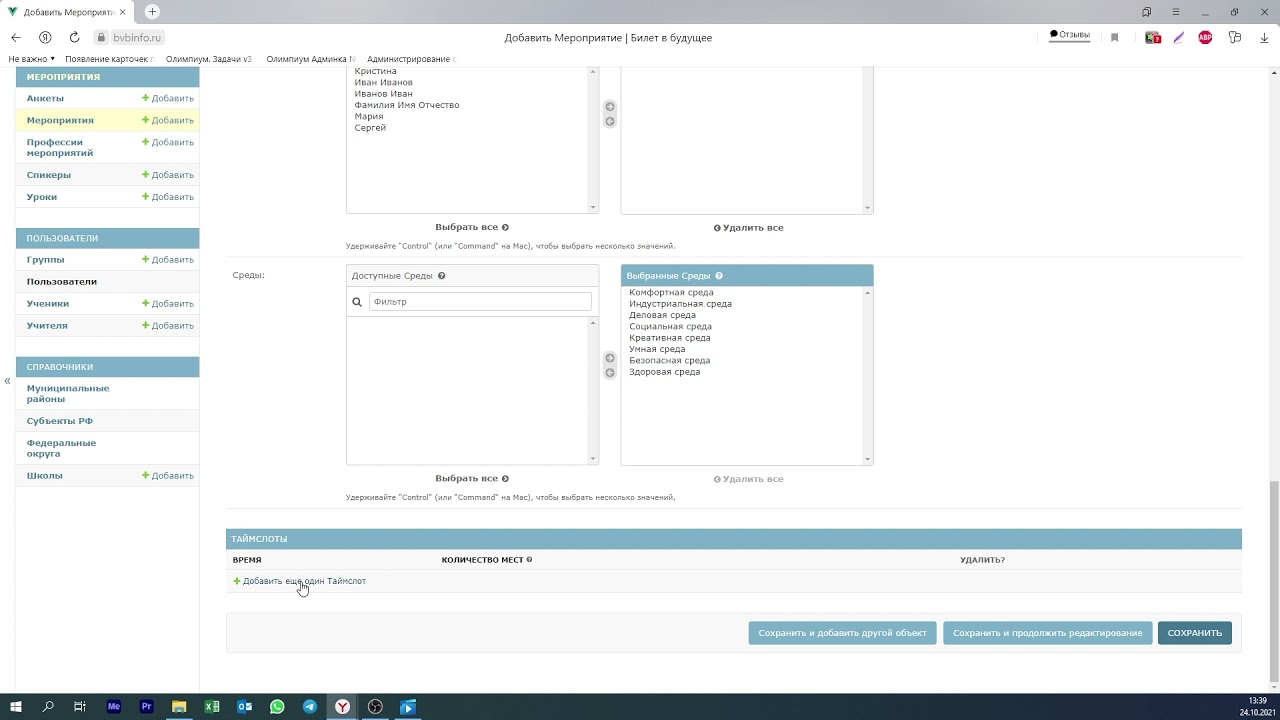Click the Фильтр field for Доступные Среды

(480, 301)
